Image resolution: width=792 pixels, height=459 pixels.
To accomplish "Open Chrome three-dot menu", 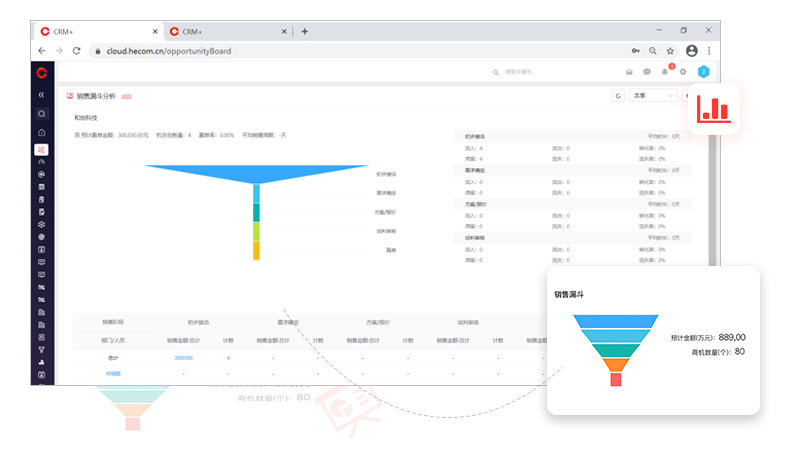I will pos(710,50).
